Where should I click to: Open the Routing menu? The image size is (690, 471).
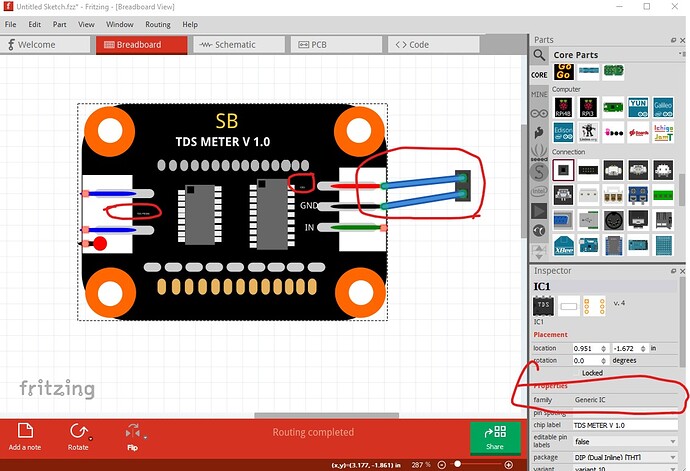click(x=158, y=25)
